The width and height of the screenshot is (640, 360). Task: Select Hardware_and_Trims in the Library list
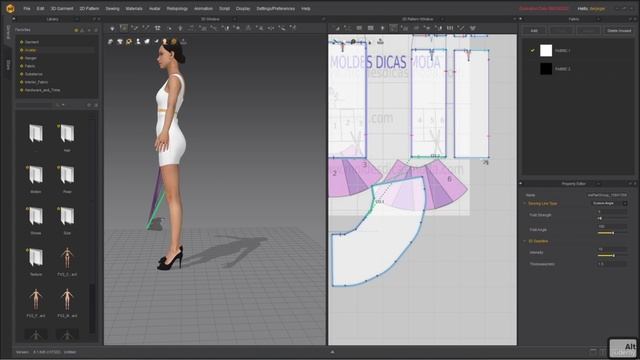[x=42, y=90]
